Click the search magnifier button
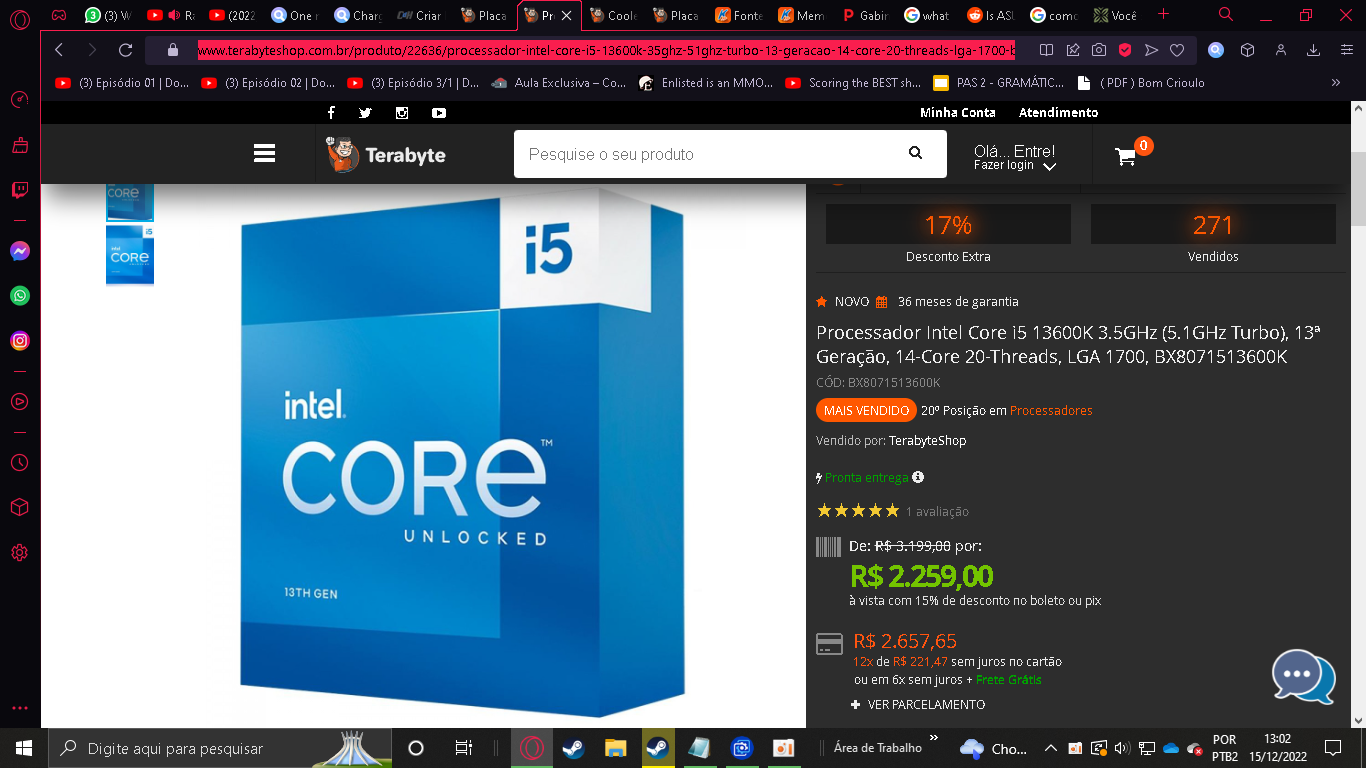This screenshot has height=768, width=1366. pyautogui.click(x=915, y=153)
